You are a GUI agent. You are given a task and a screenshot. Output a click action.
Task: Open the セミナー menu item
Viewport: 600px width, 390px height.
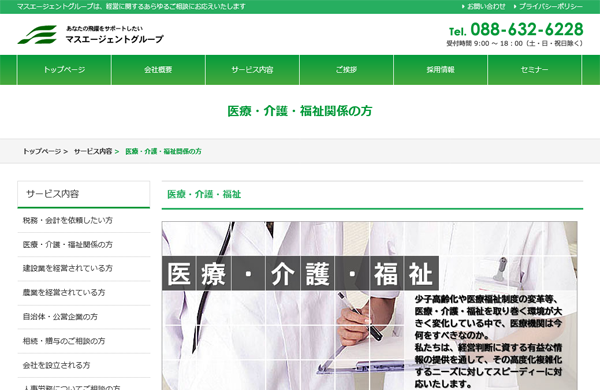tap(535, 70)
